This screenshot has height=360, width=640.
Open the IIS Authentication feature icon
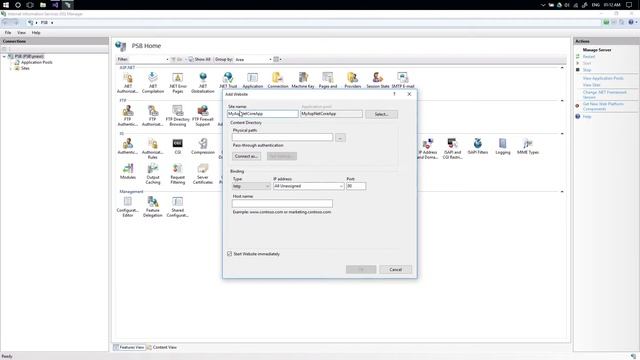[127, 146]
